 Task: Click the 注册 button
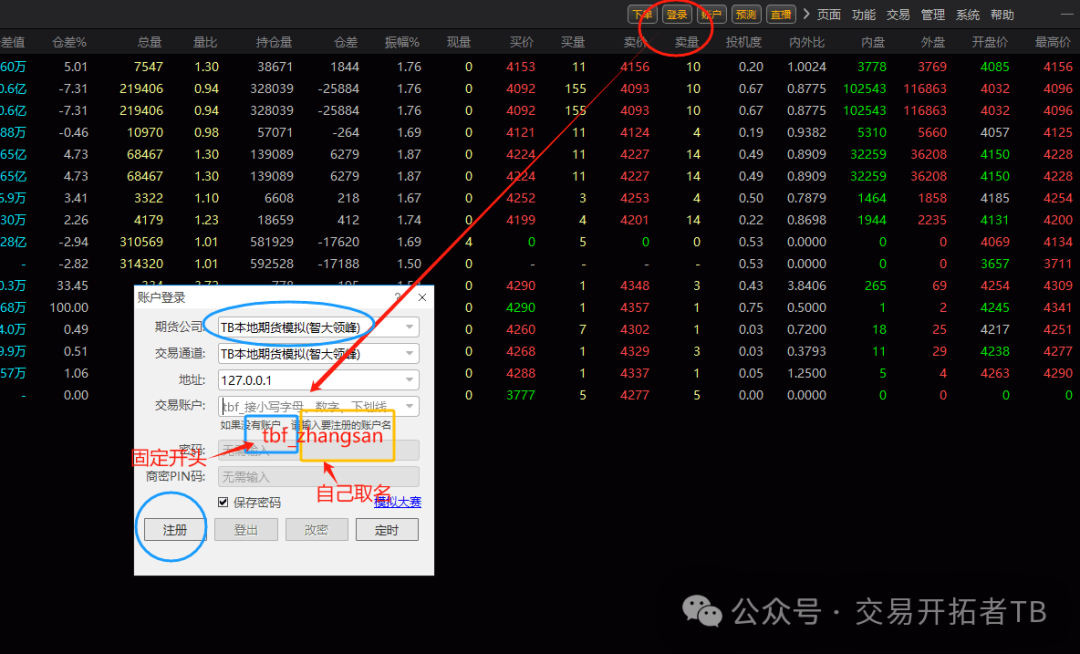point(175,529)
